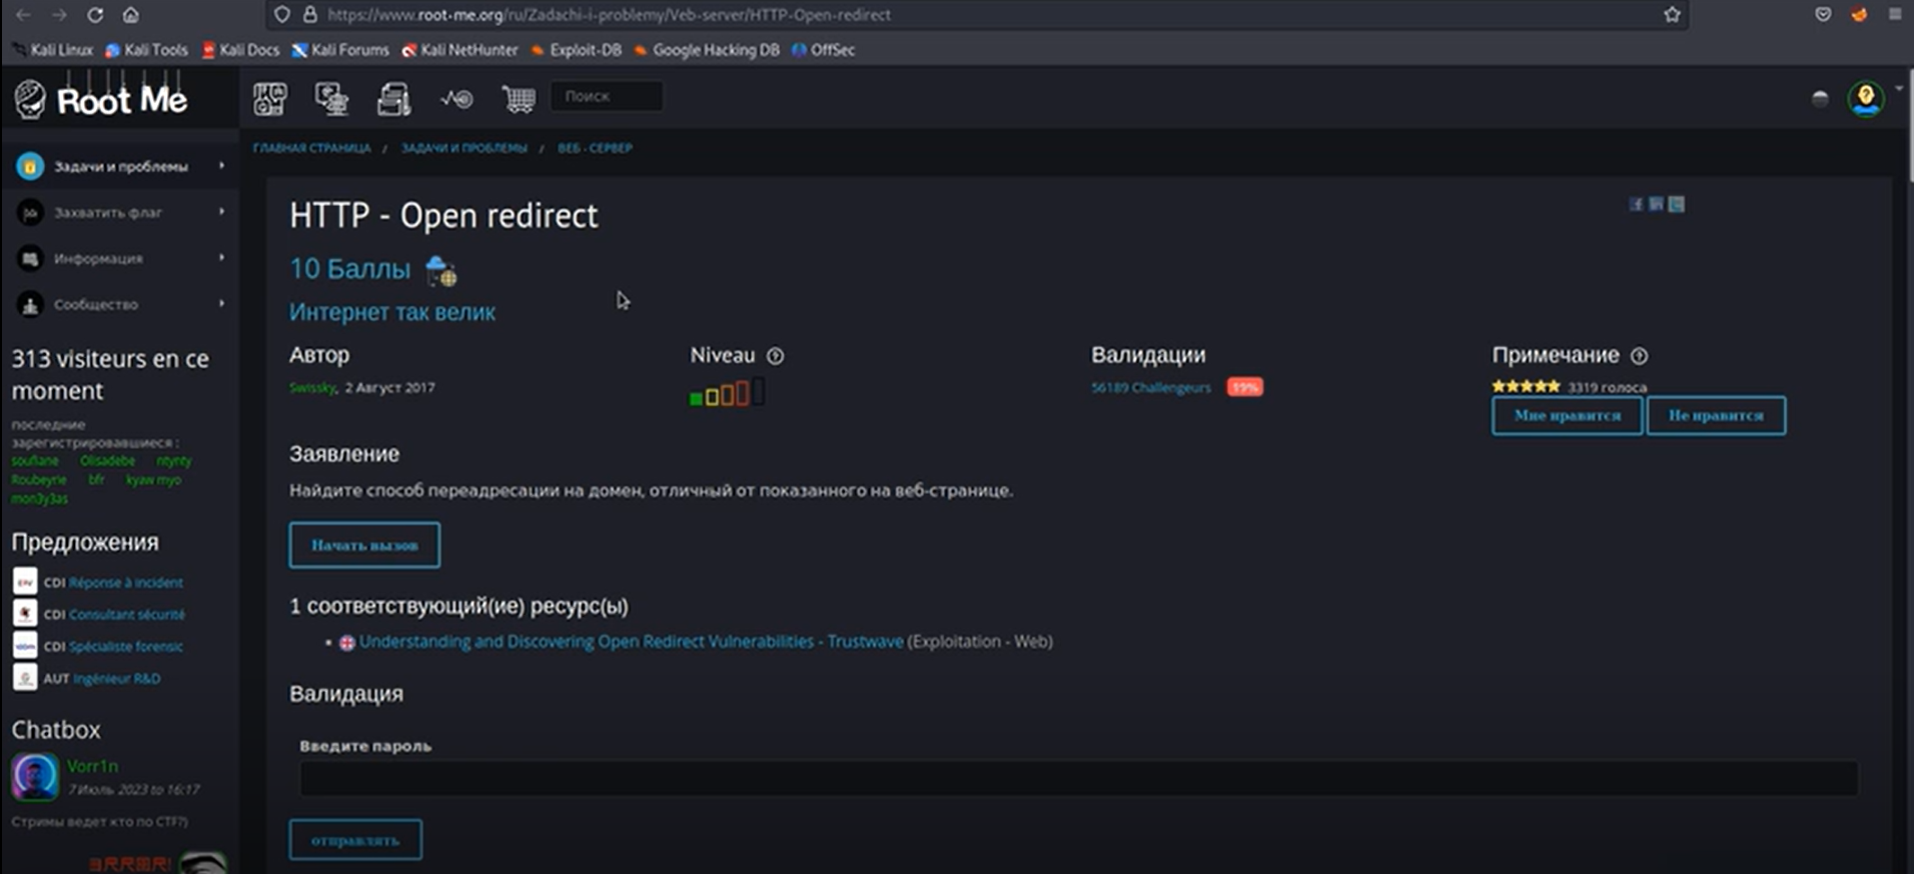This screenshot has height=874, width=1914.
Task: Click the Root Me logo
Action: (101, 99)
